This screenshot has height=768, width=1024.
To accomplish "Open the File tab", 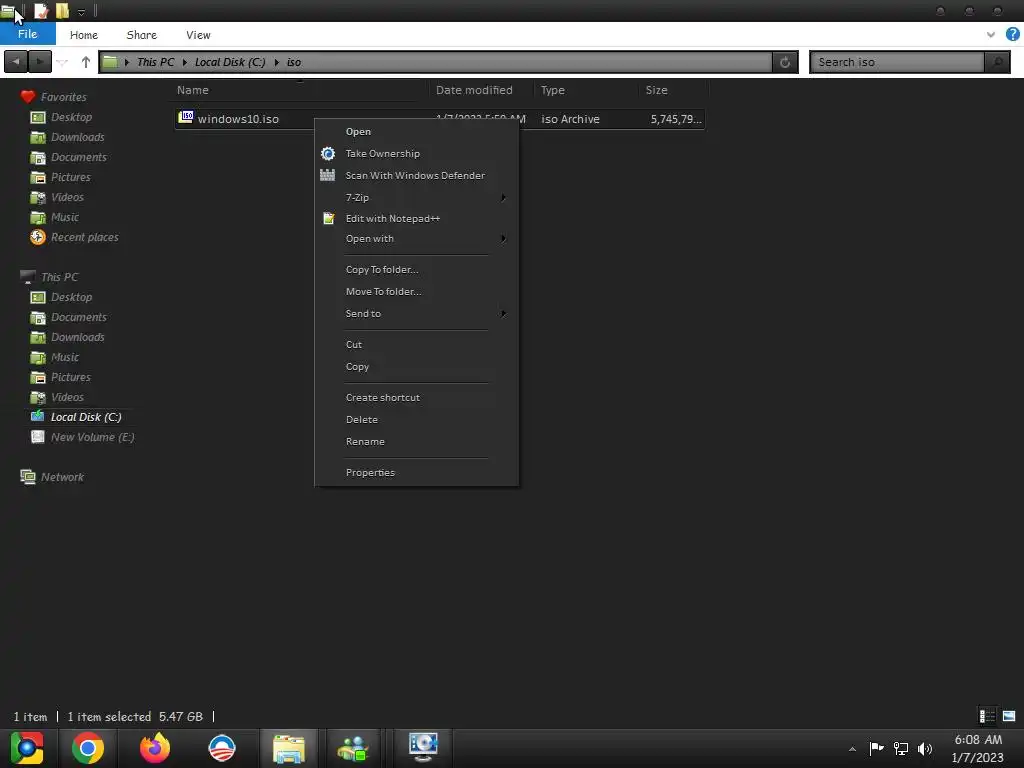I will click(27, 34).
